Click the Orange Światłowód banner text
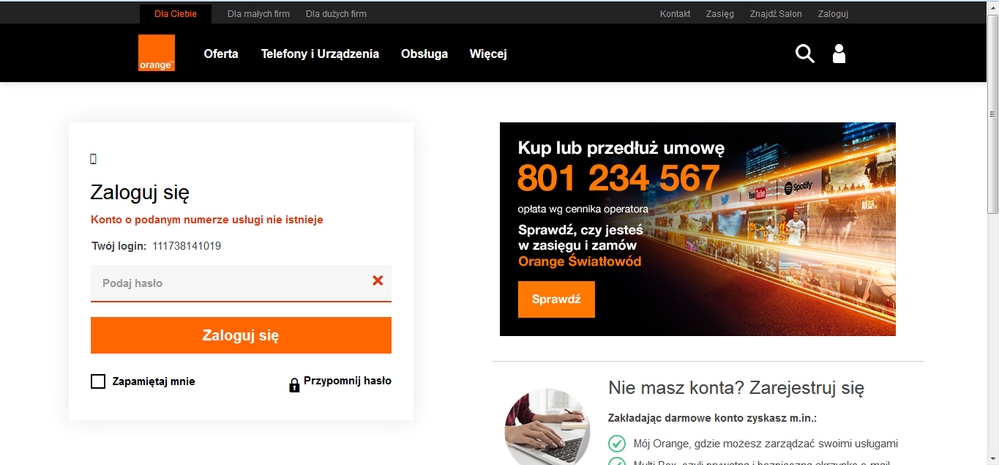The image size is (999, 465). click(x=580, y=262)
